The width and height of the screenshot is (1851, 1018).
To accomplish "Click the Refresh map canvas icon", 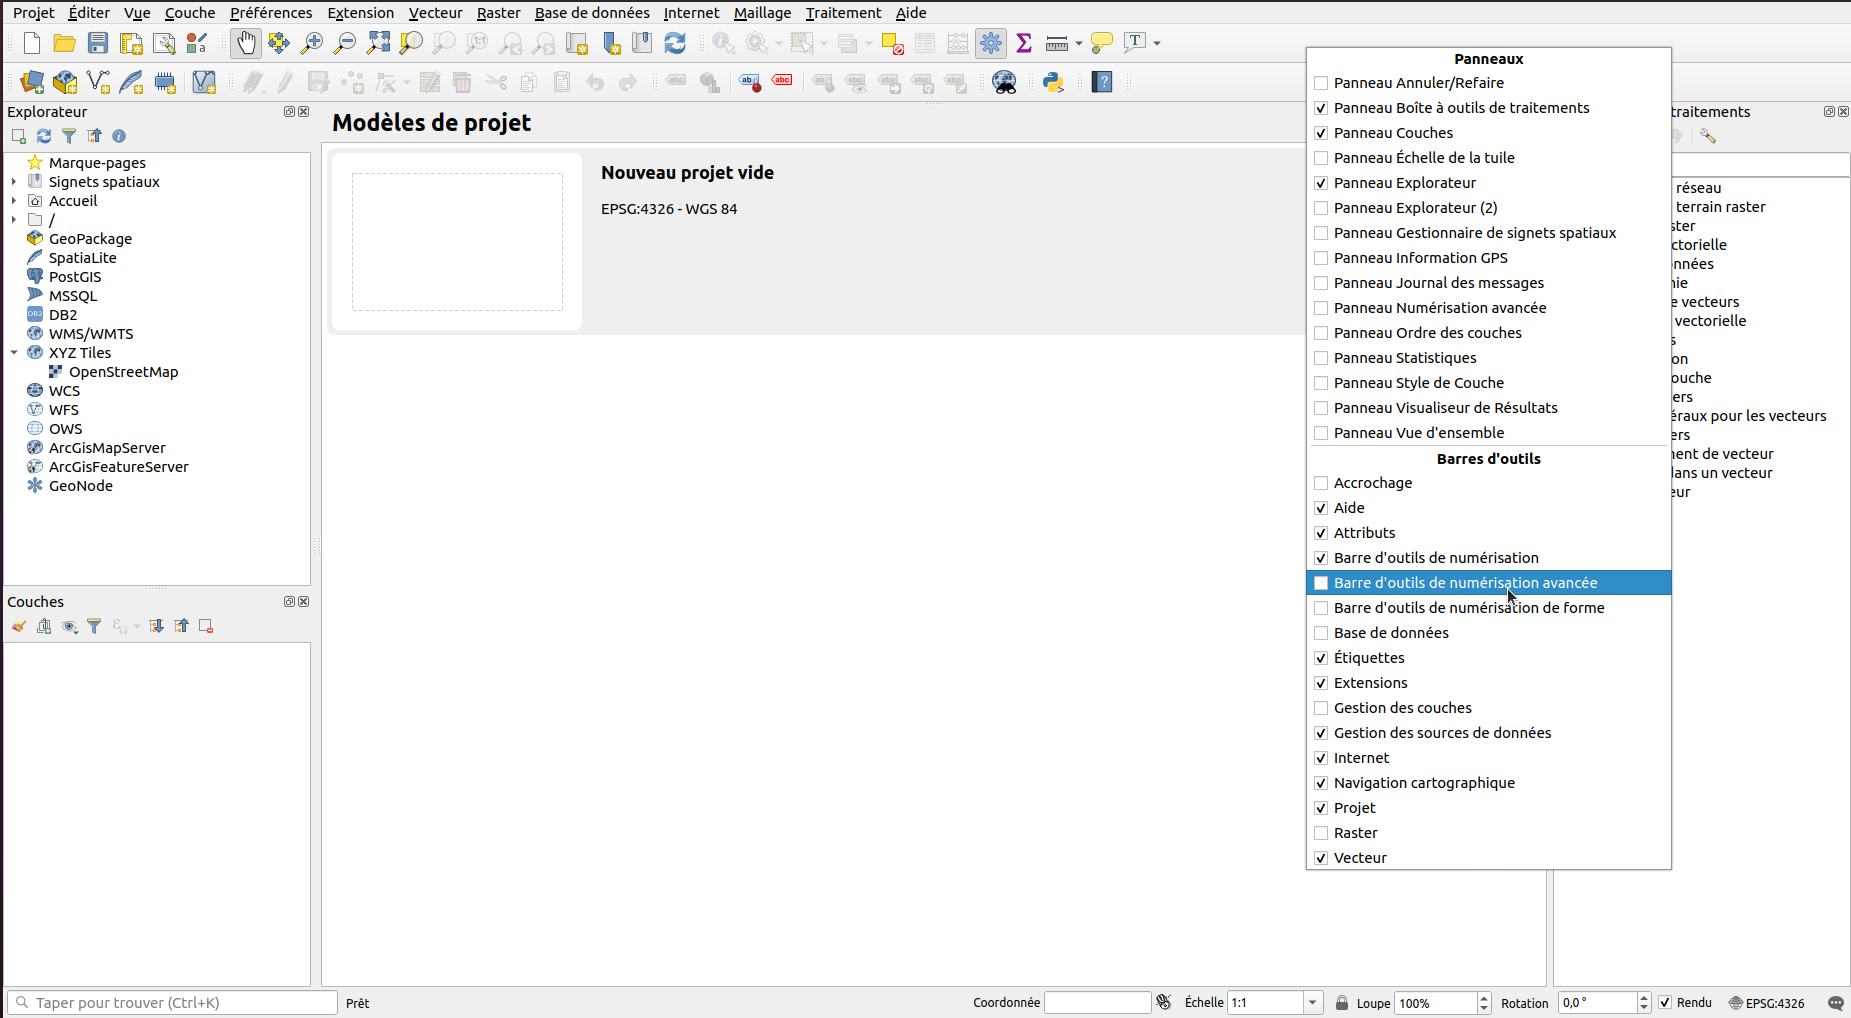I will pos(675,43).
